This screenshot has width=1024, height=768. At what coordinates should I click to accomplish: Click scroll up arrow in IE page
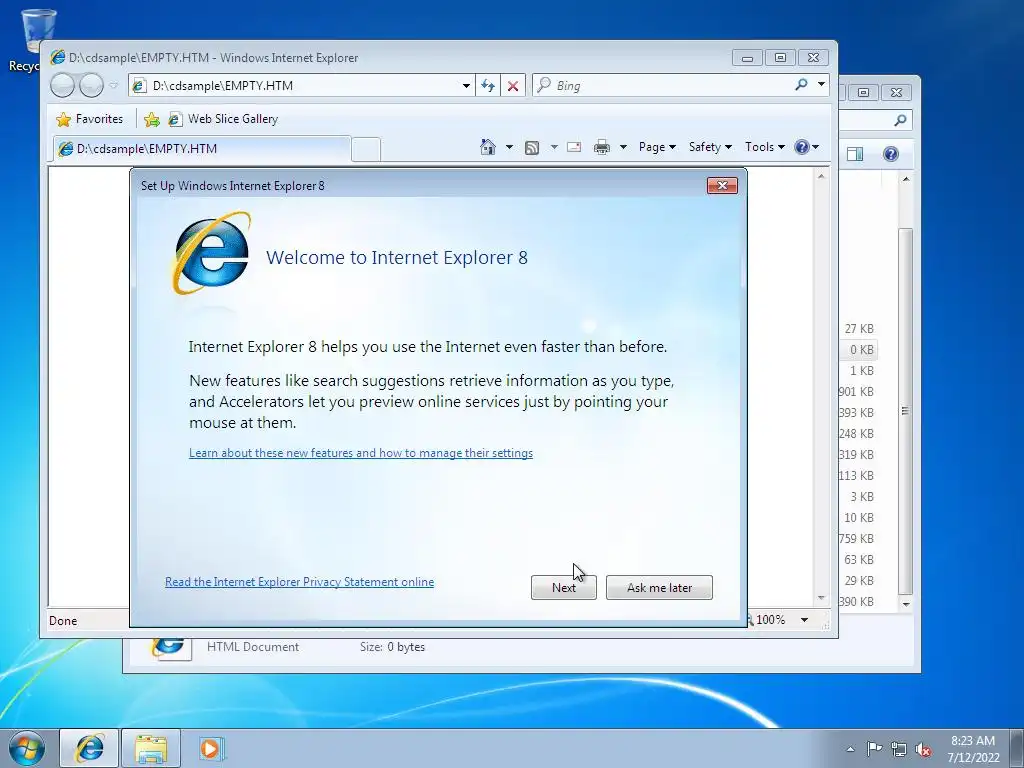[821, 176]
